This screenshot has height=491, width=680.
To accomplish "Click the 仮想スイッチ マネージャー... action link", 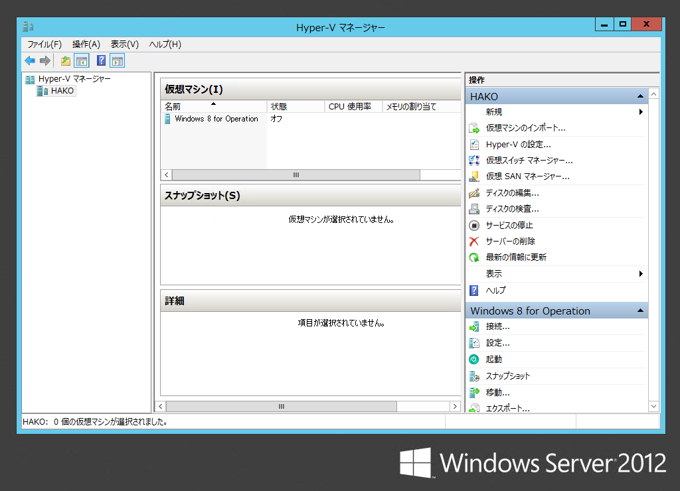I will click(x=529, y=160).
